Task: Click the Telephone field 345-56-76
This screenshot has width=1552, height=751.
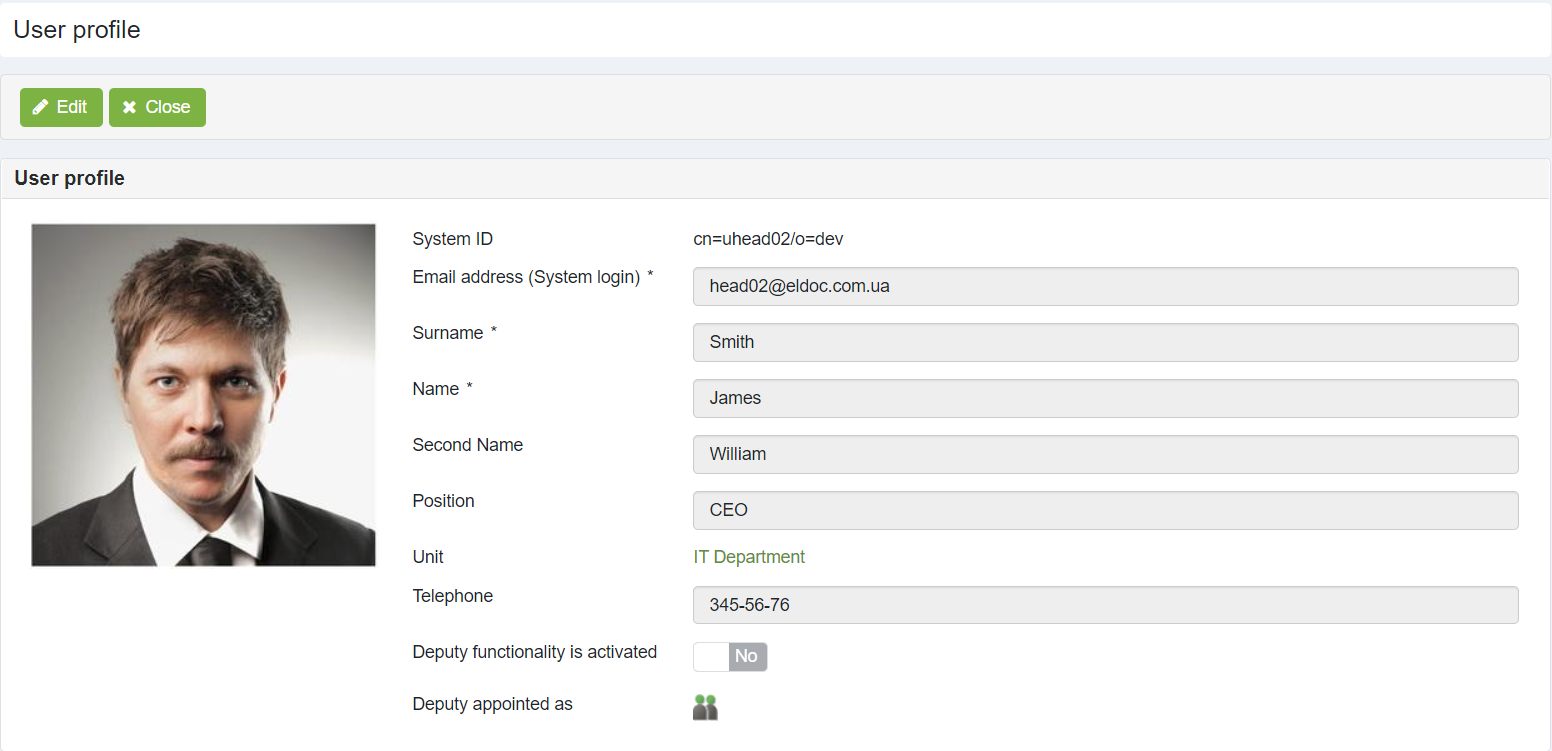Action: 1105,605
